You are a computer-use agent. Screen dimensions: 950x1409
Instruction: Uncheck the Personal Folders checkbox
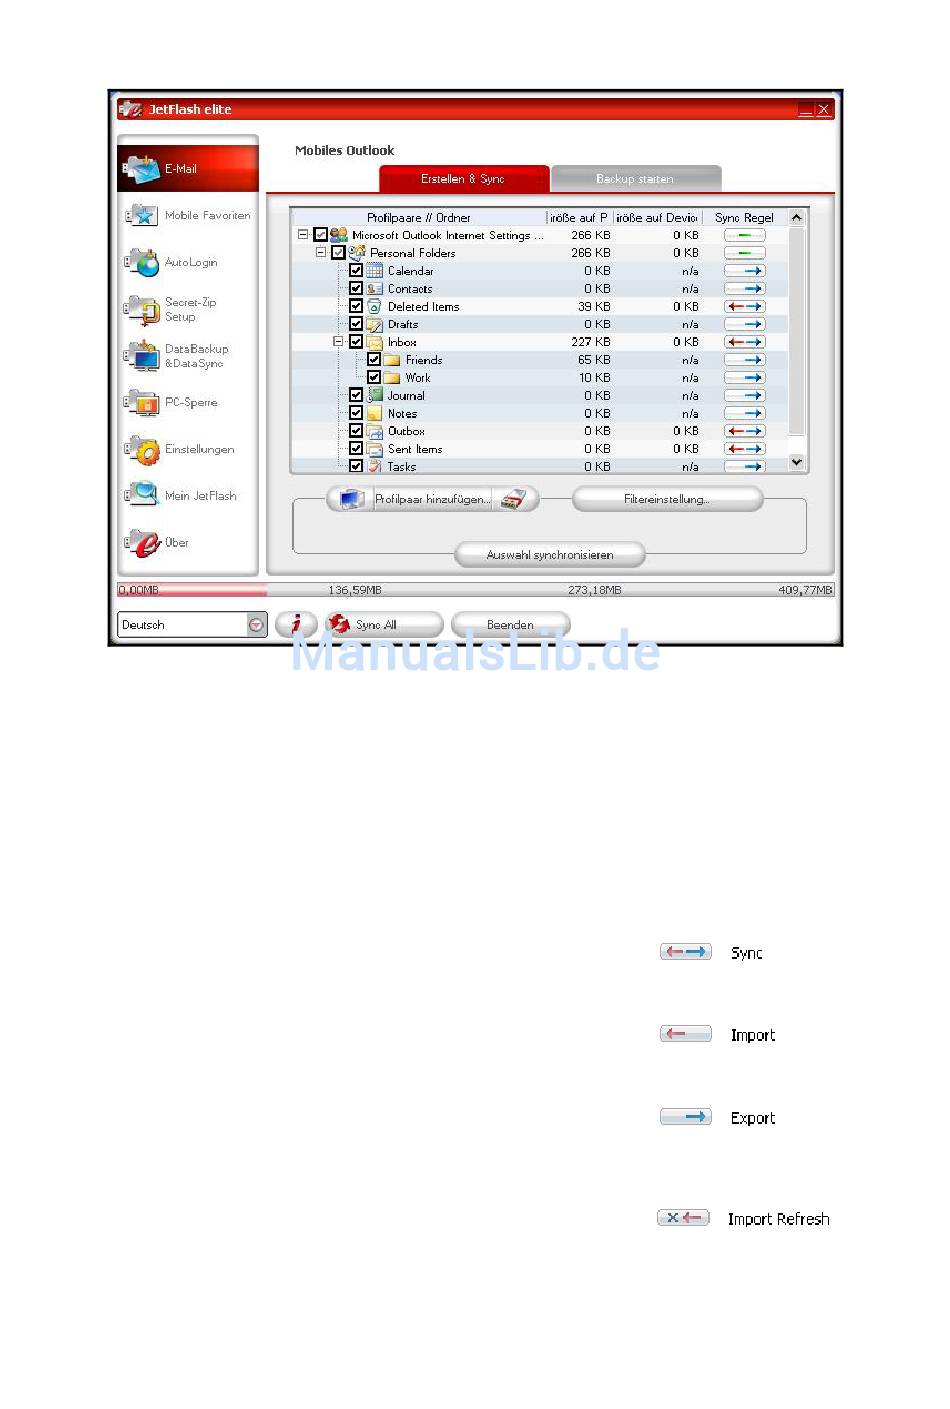[338, 253]
